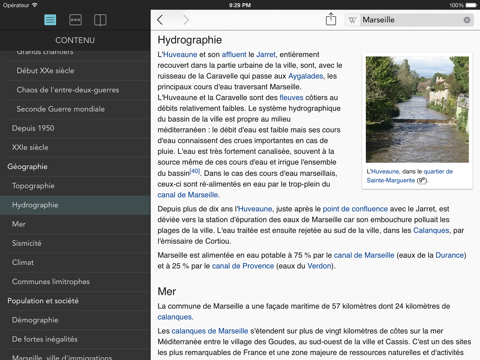Tap the share icon
This screenshot has width=480, height=360.
click(331, 19)
